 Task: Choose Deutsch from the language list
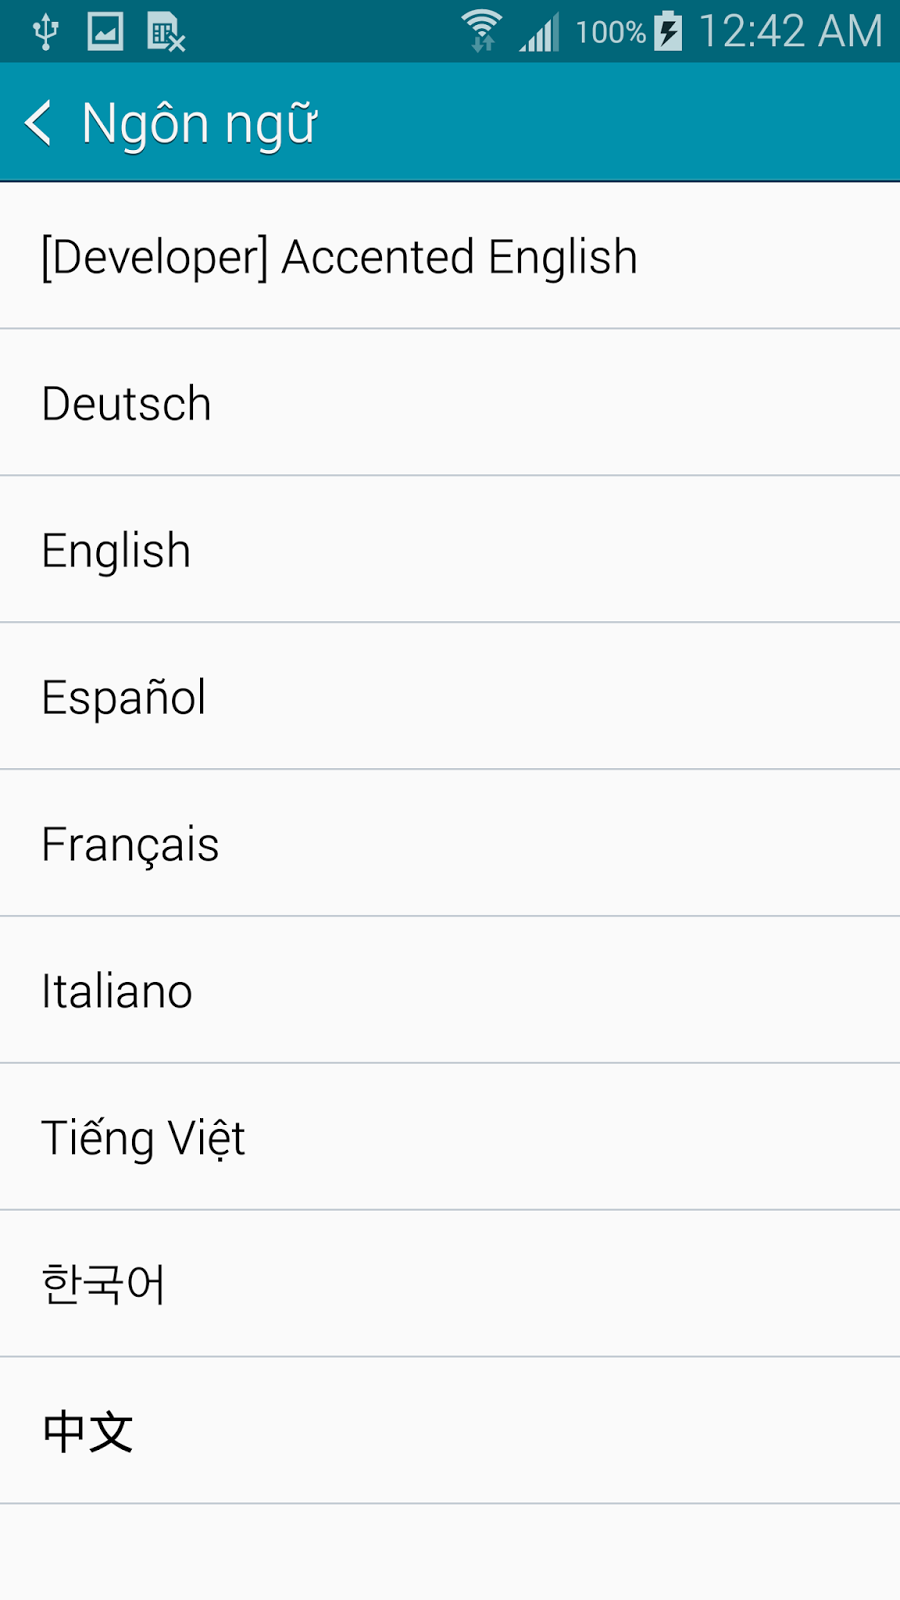127,404
